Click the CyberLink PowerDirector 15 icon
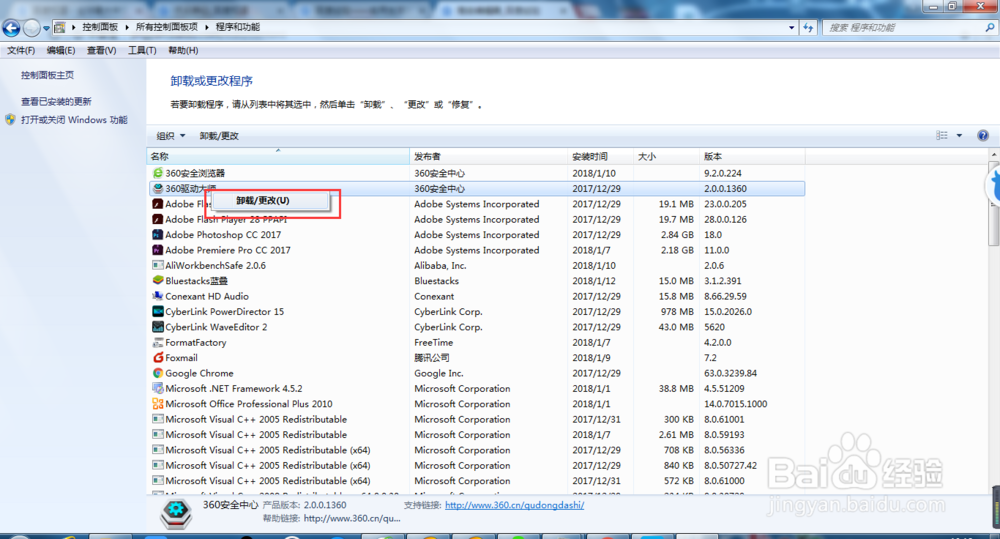 click(x=158, y=311)
